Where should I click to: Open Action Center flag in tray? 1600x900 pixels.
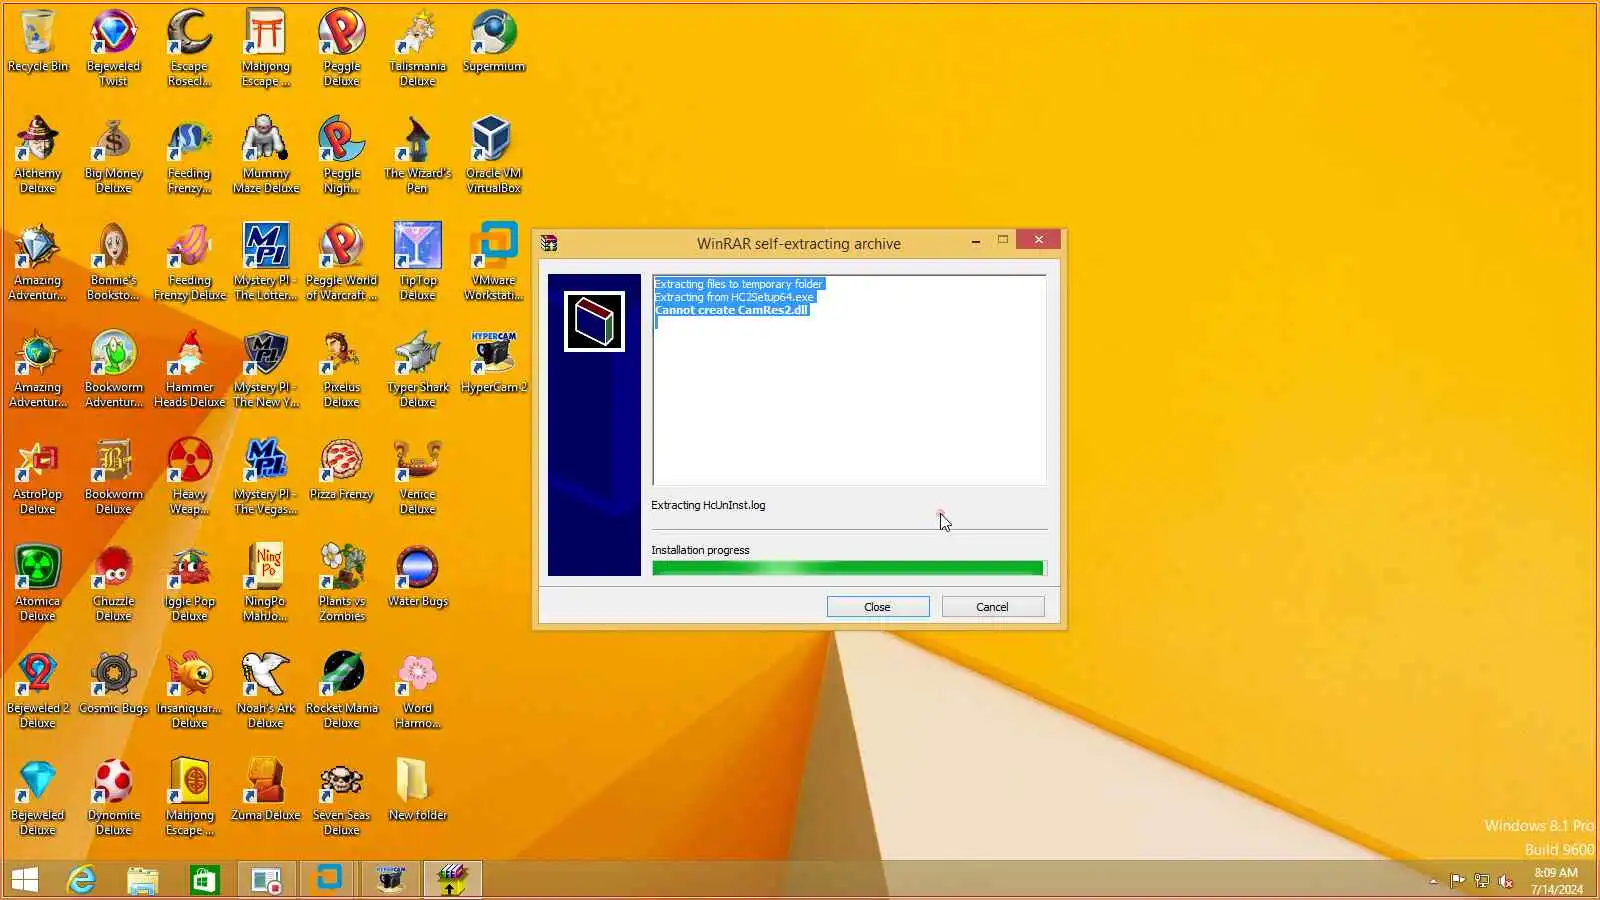(x=1457, y=881)
